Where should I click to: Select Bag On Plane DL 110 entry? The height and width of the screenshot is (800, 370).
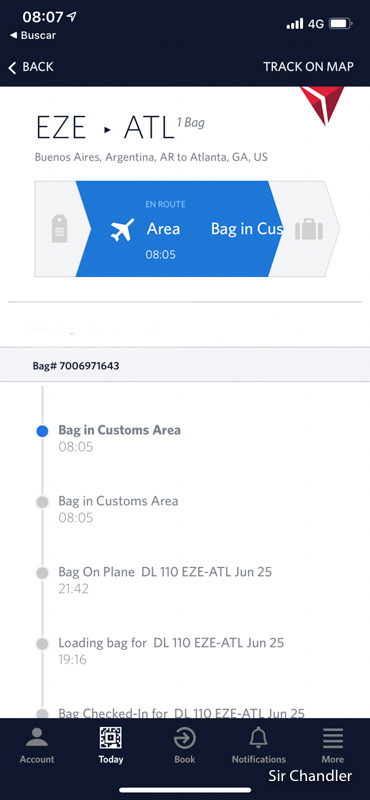pos(165,580)
